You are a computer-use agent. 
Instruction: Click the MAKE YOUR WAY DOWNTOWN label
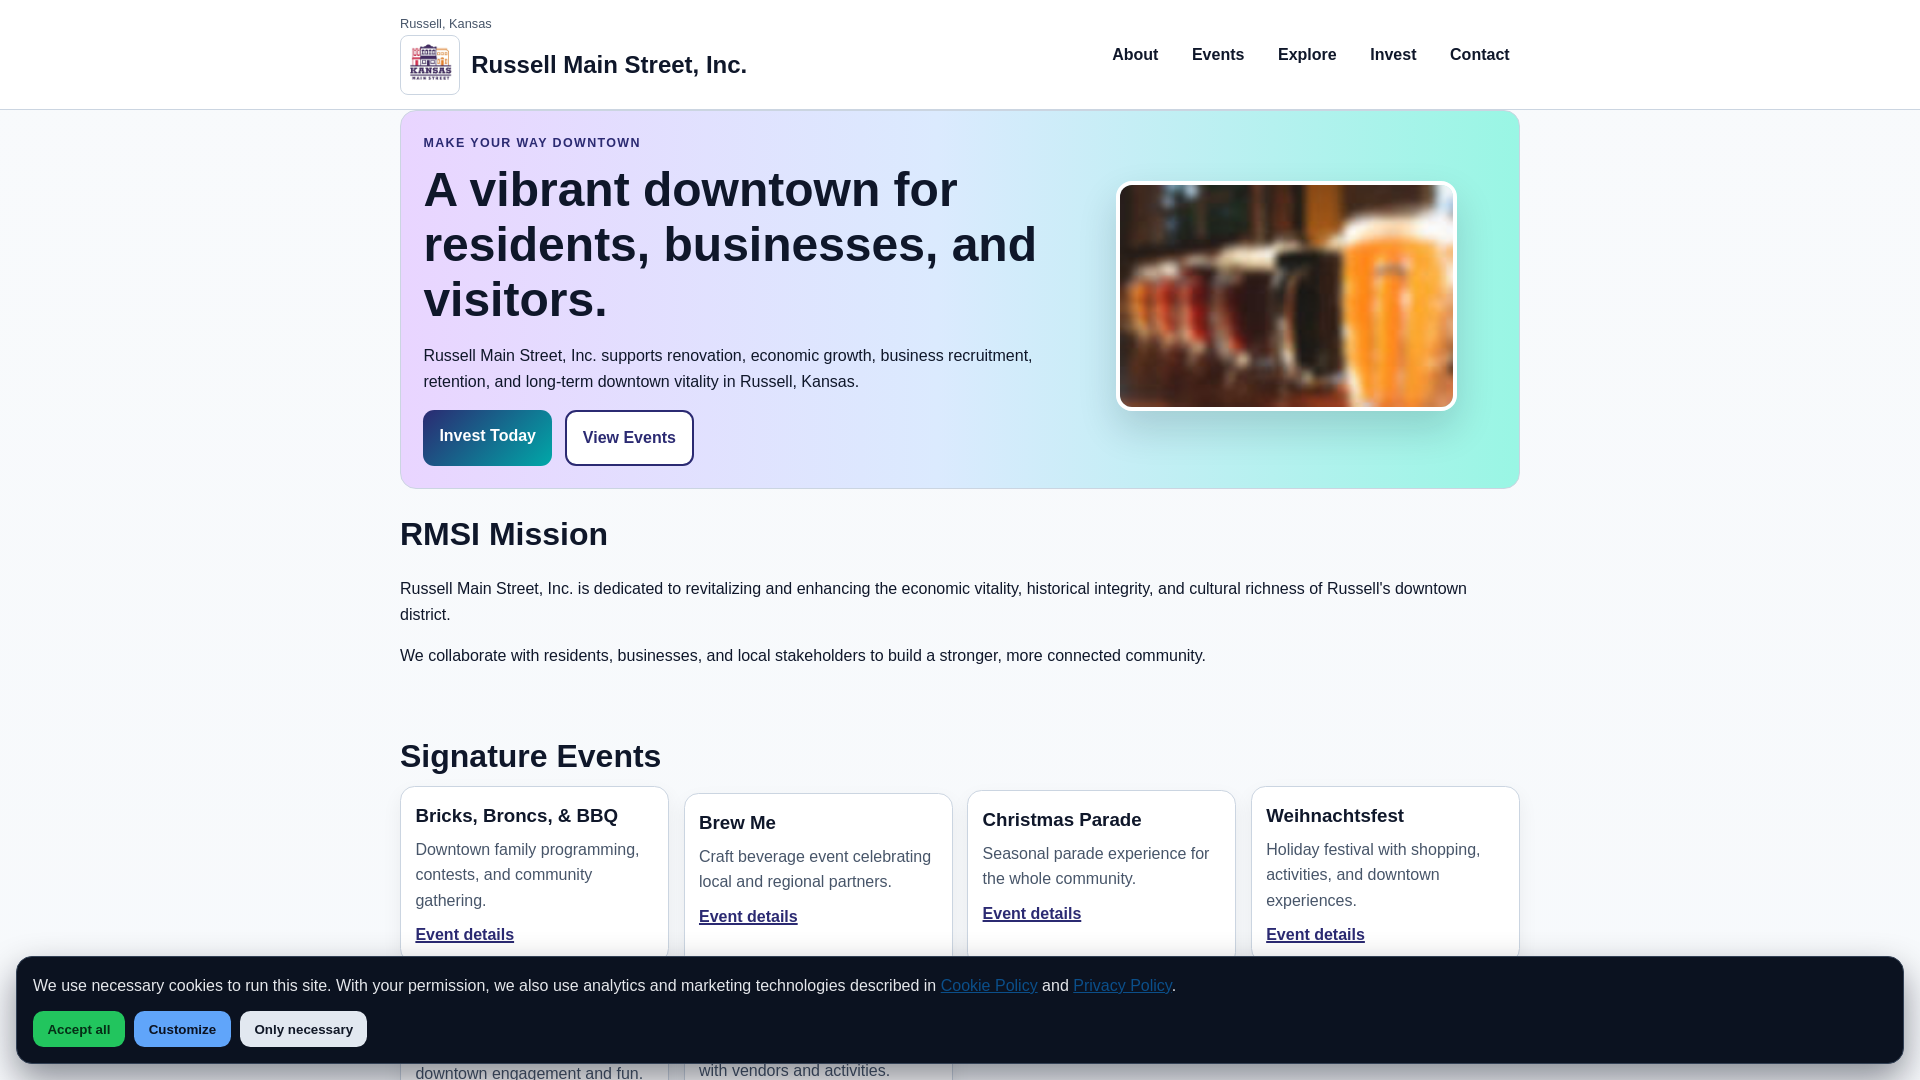pyautogui.click(x=532, y=143)
